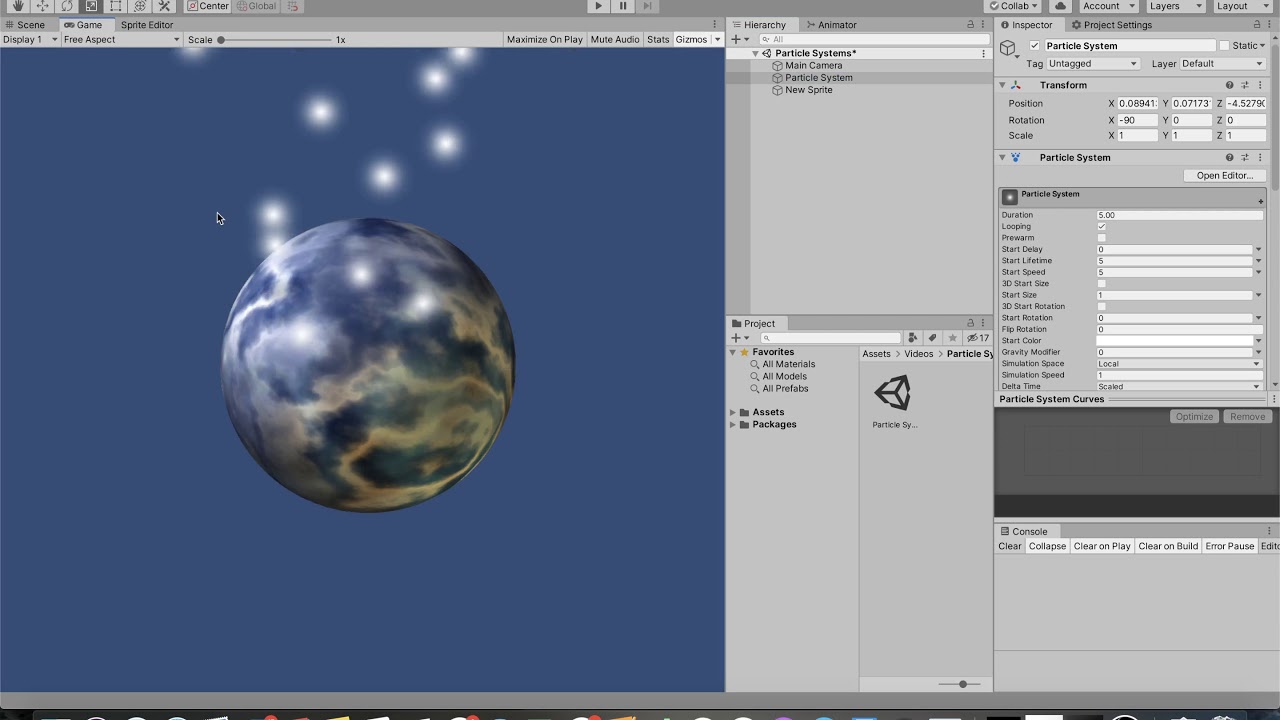Open Transform component help icon
The width and height of the screenshot is (1280, 720).
coord(1230,85)
